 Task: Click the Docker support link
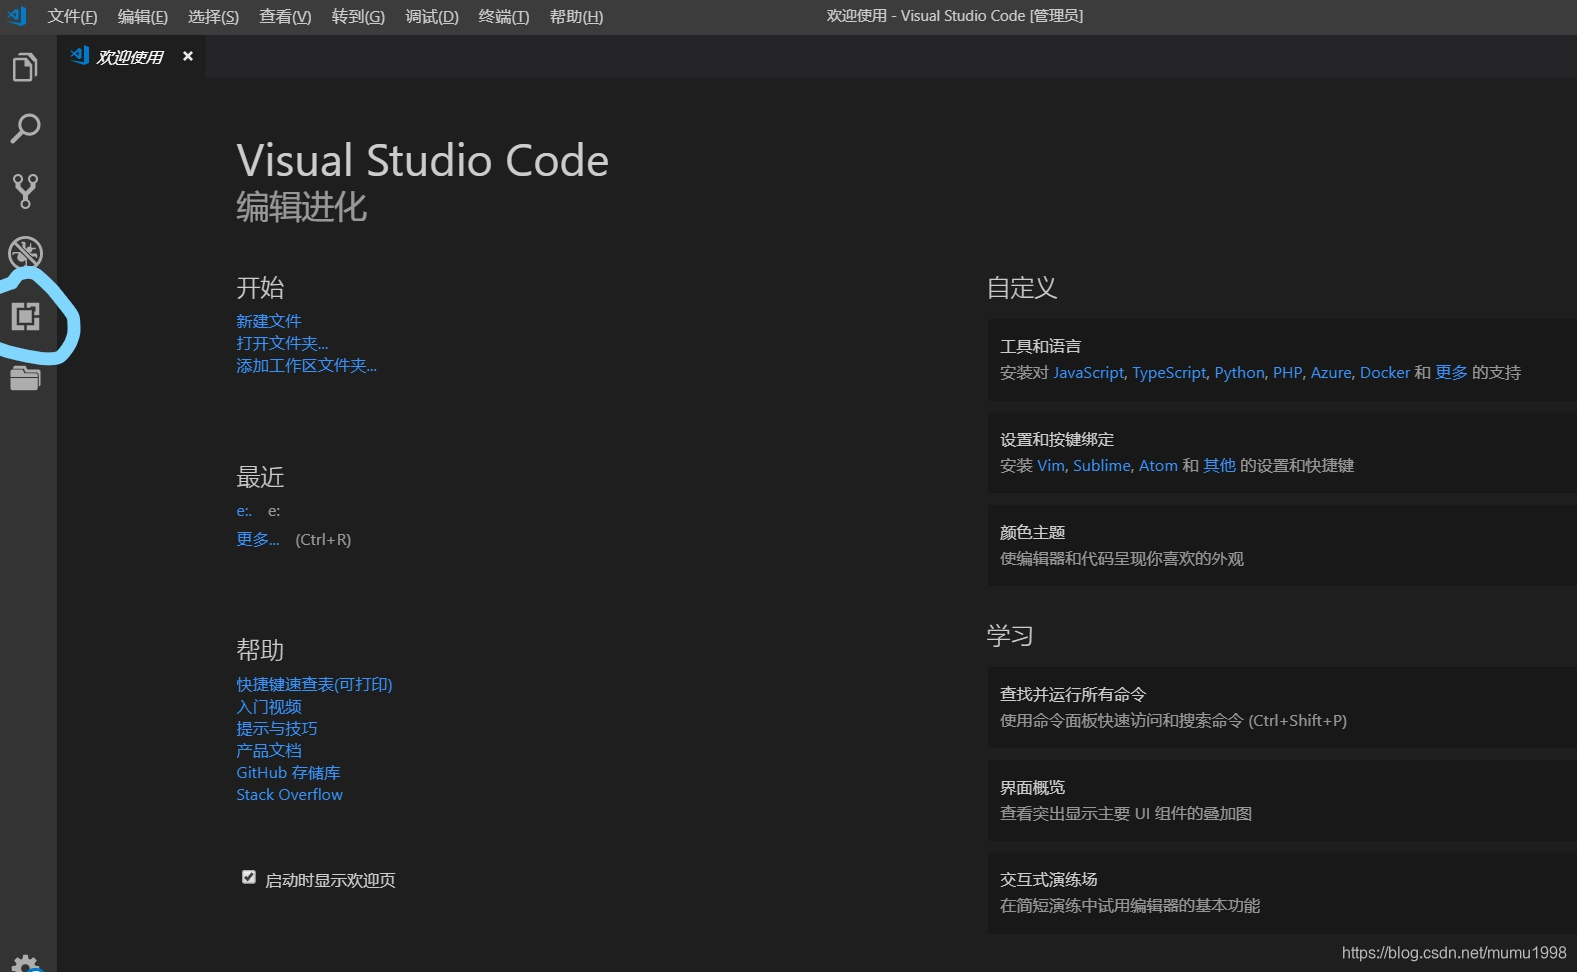[x=1385, y=372]
